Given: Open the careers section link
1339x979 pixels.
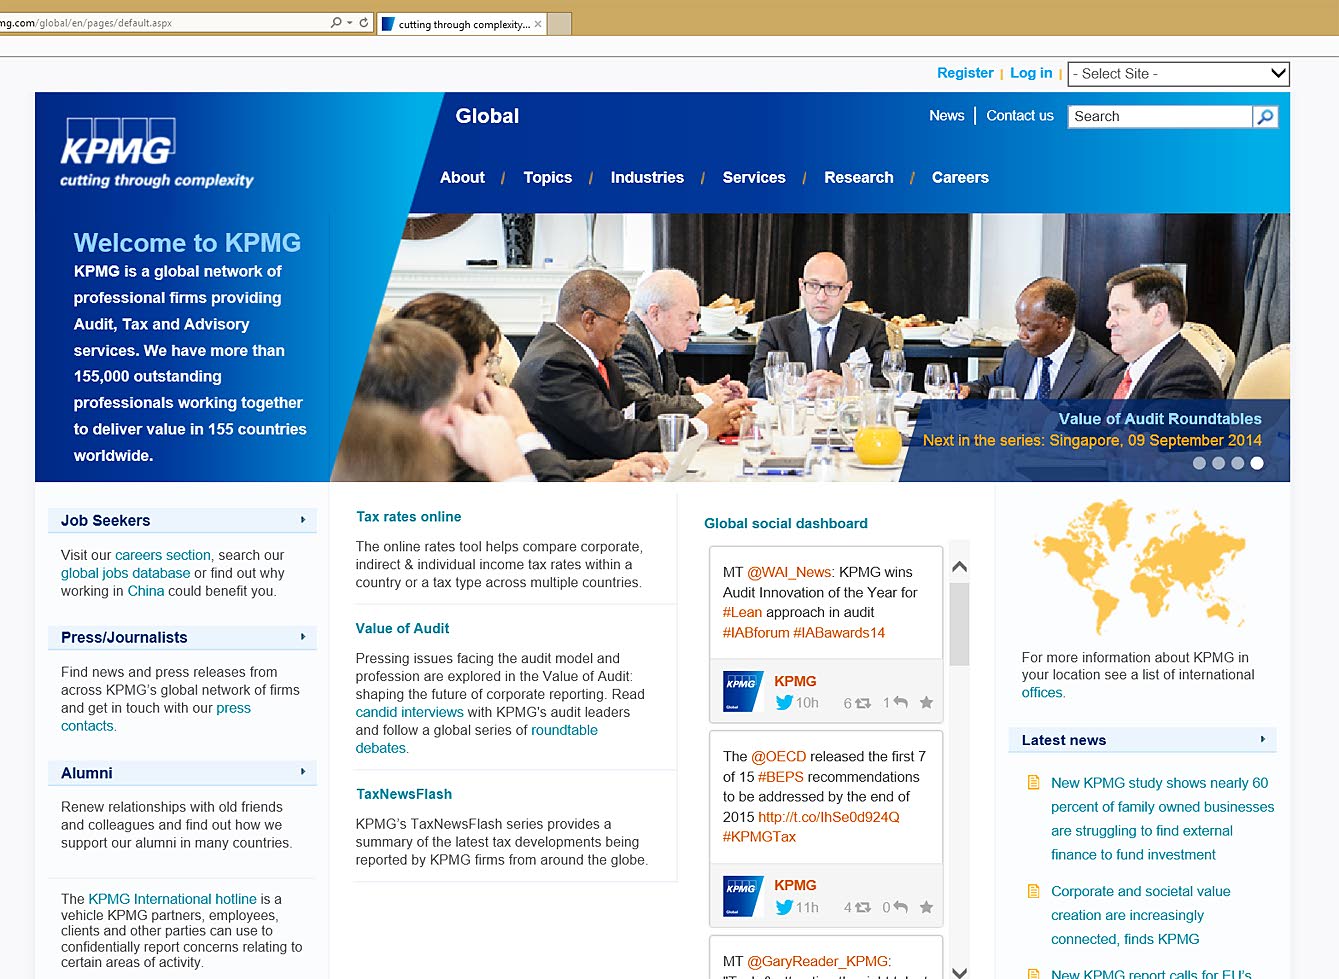Looking at the screenshot, I should pyautogui.click(x=163, y=555).
